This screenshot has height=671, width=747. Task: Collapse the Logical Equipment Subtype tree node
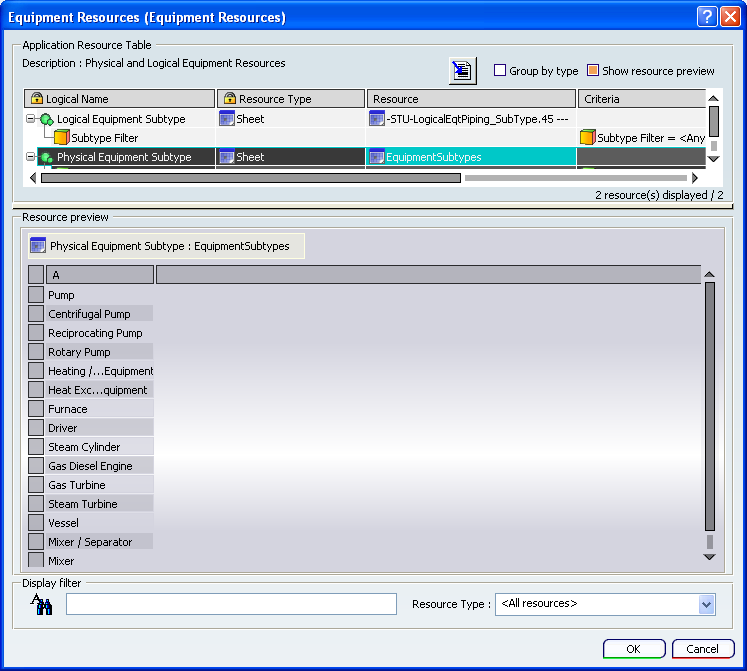(x=30, y=118)
